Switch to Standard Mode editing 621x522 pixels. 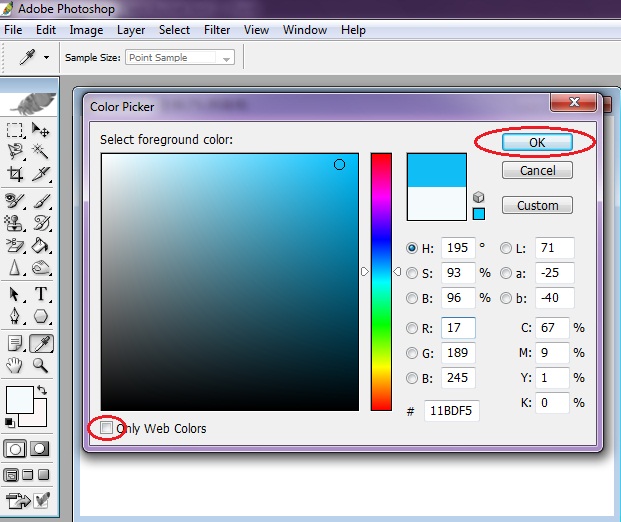[x=15, y=449]
